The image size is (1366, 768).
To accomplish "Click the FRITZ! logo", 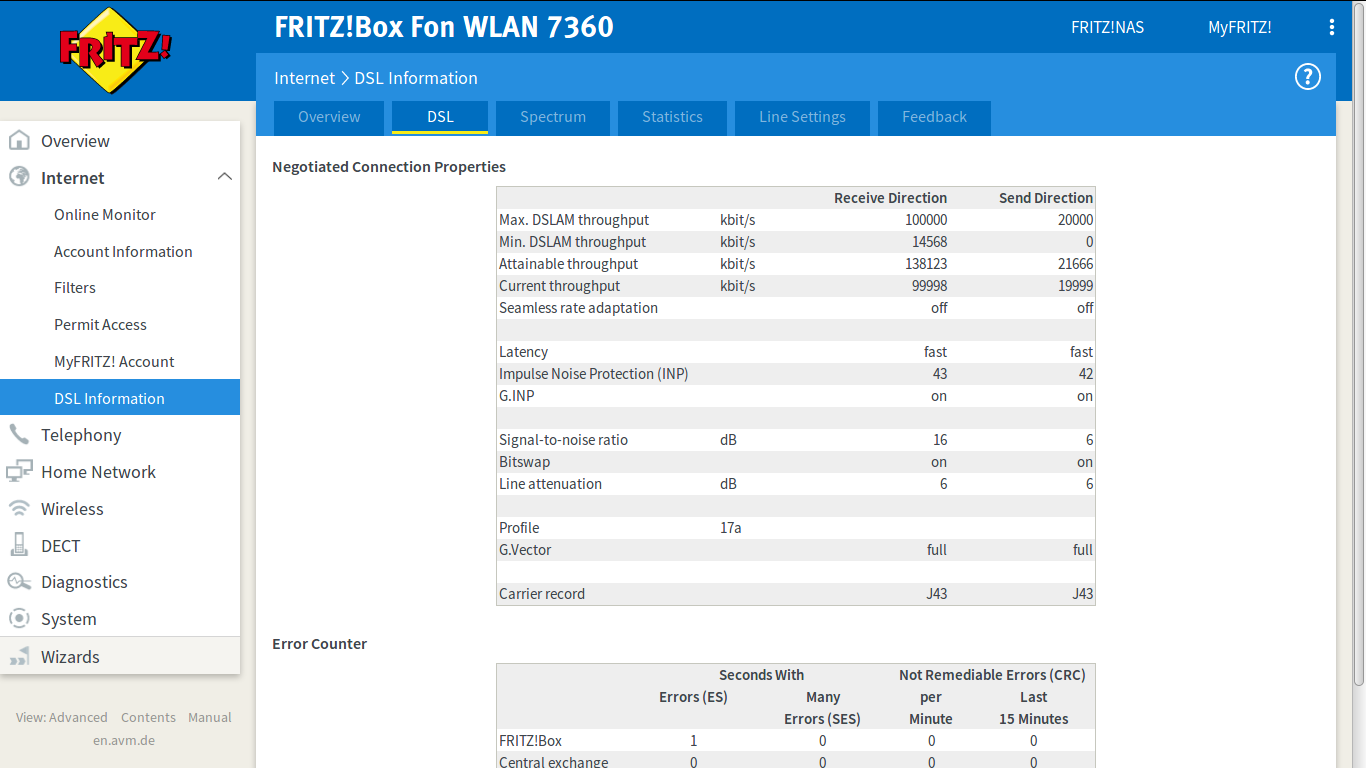I will point(115,50).
